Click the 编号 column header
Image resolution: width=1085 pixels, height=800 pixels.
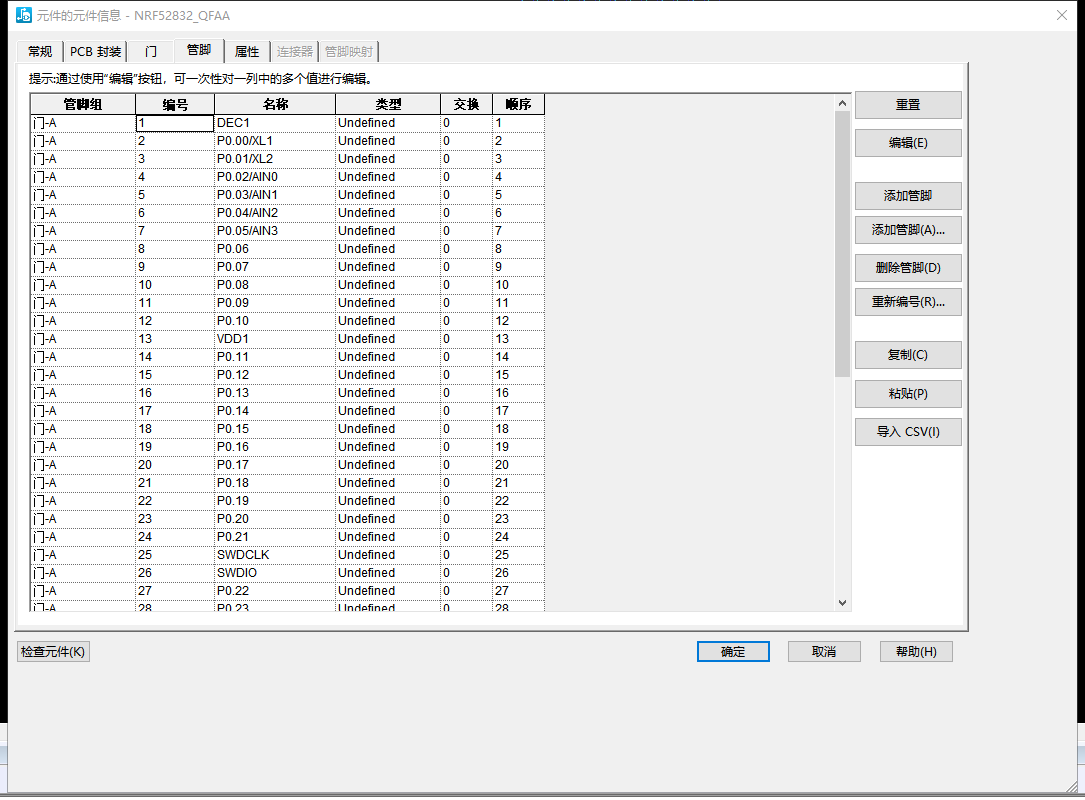(x=175, y=104)
